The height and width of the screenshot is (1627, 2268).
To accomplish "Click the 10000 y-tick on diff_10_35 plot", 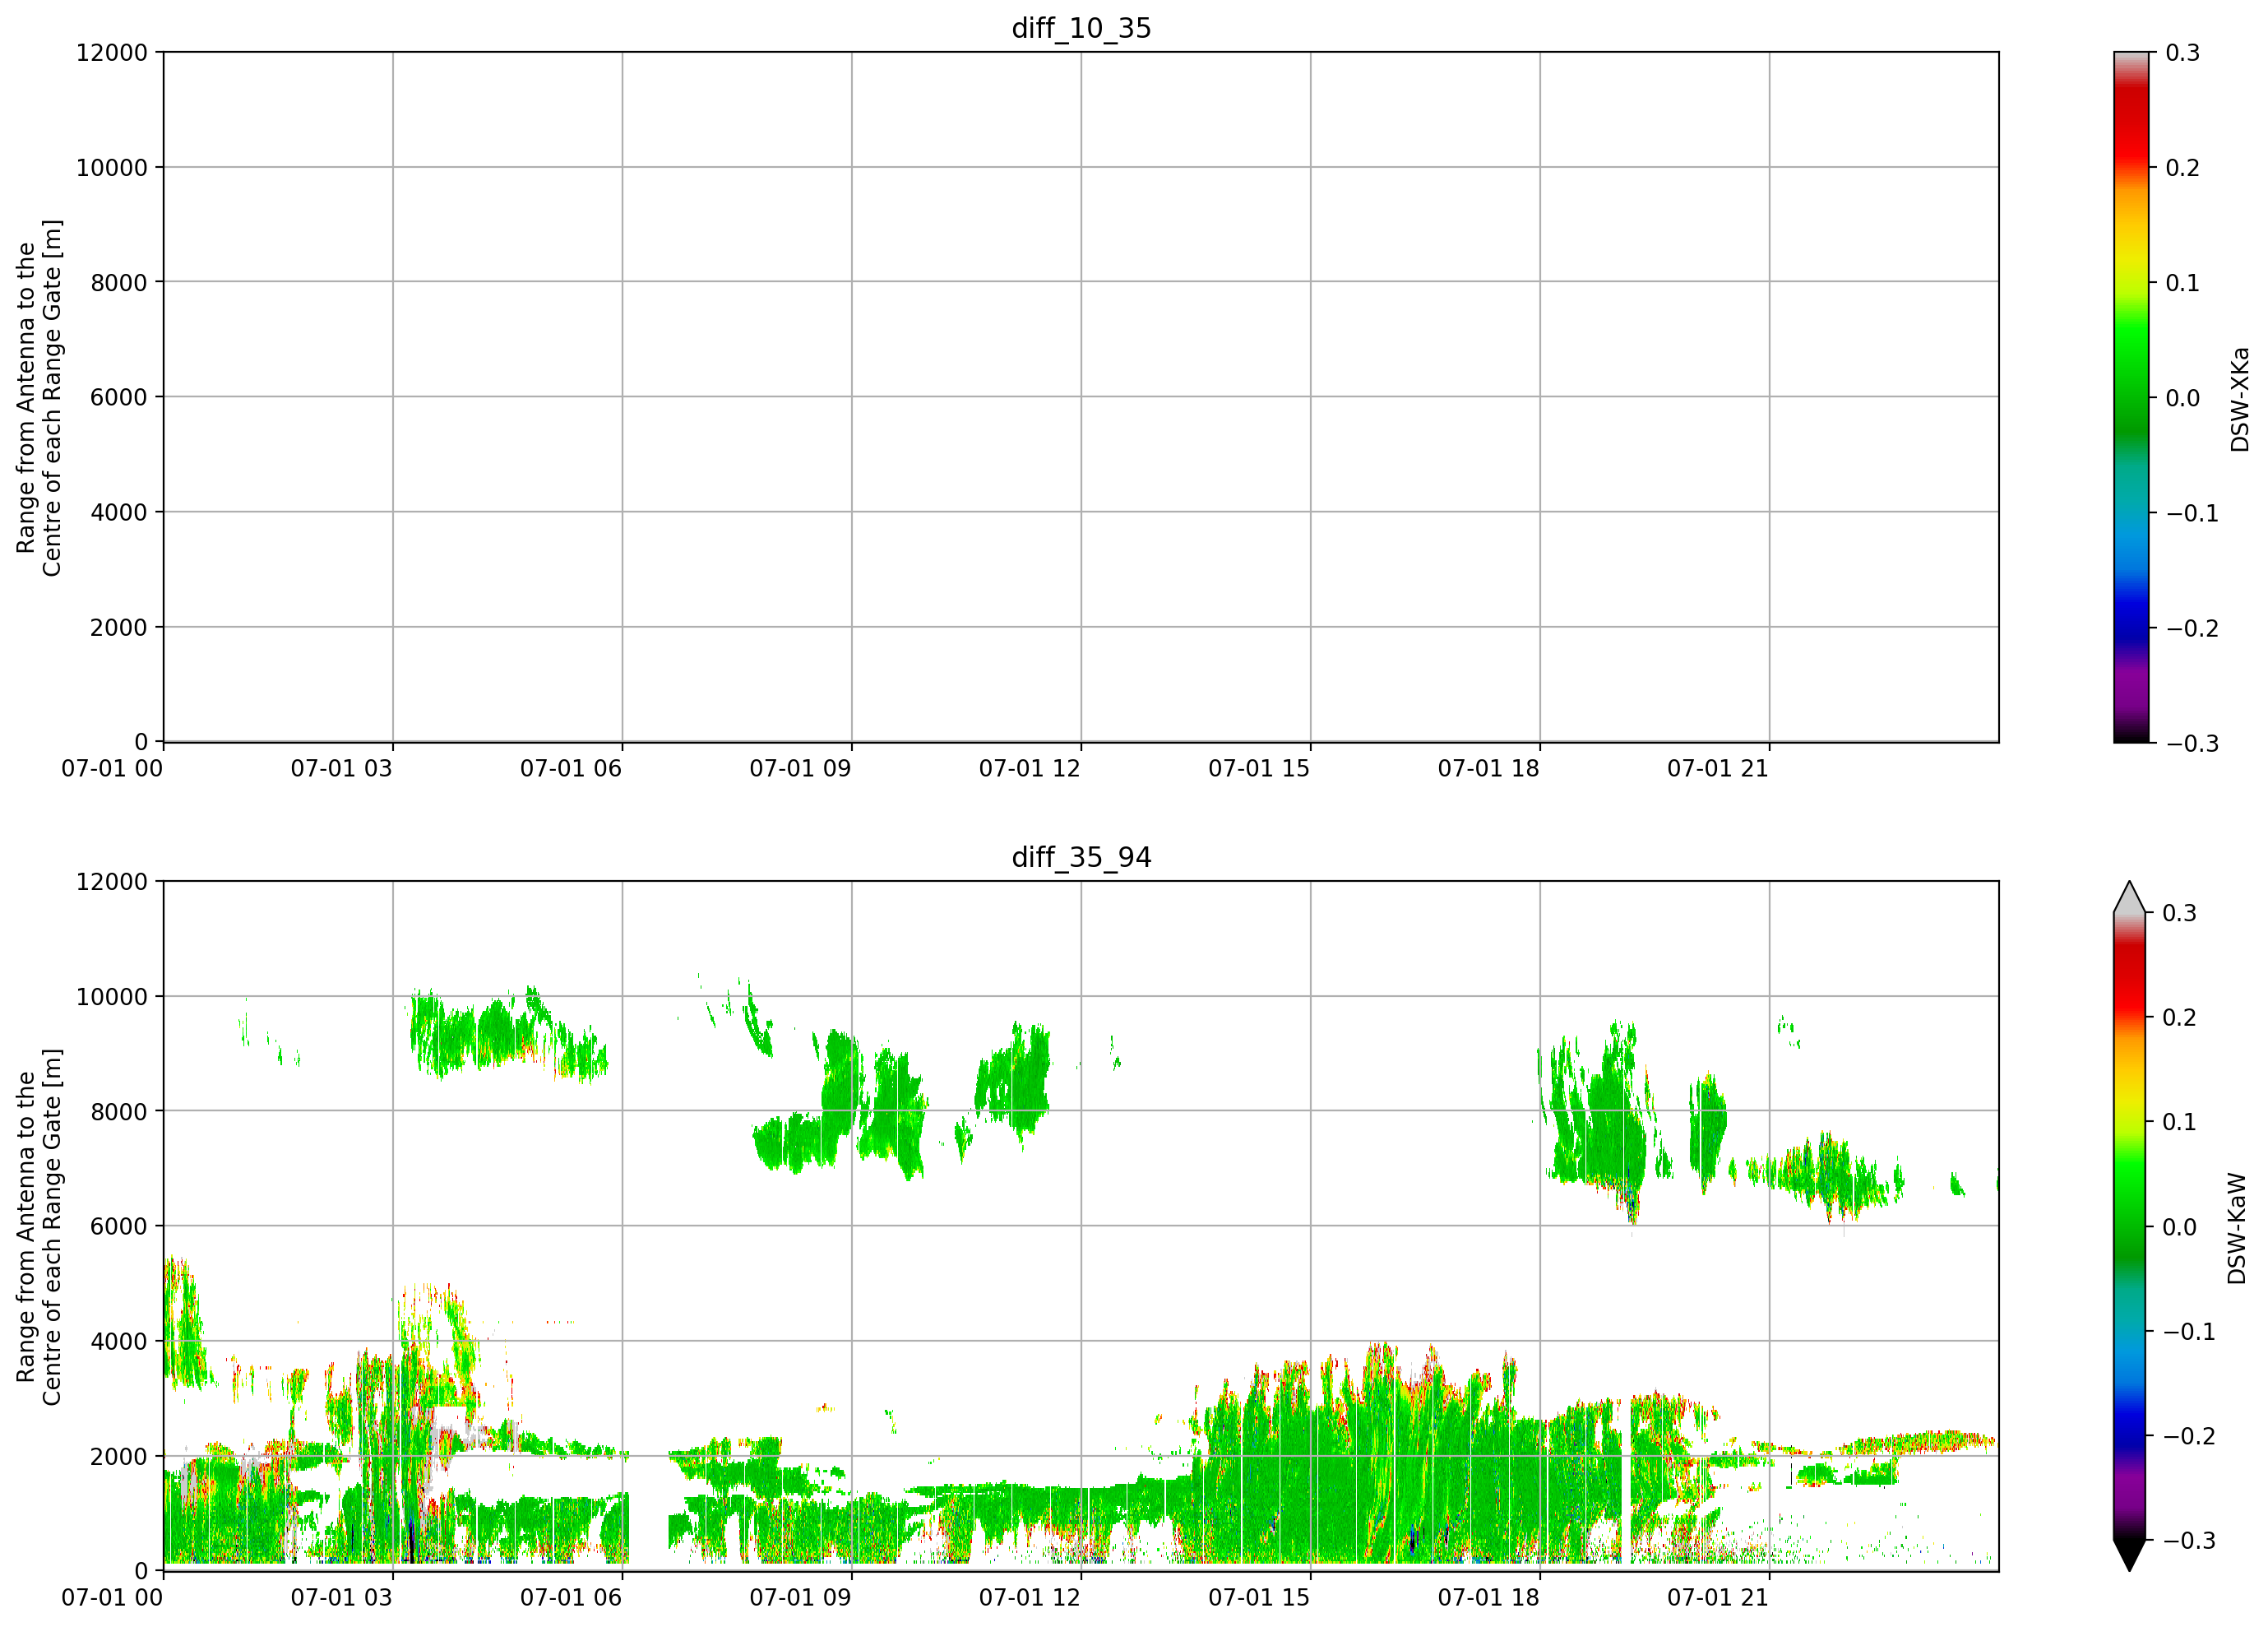I will tap(112, 168).
